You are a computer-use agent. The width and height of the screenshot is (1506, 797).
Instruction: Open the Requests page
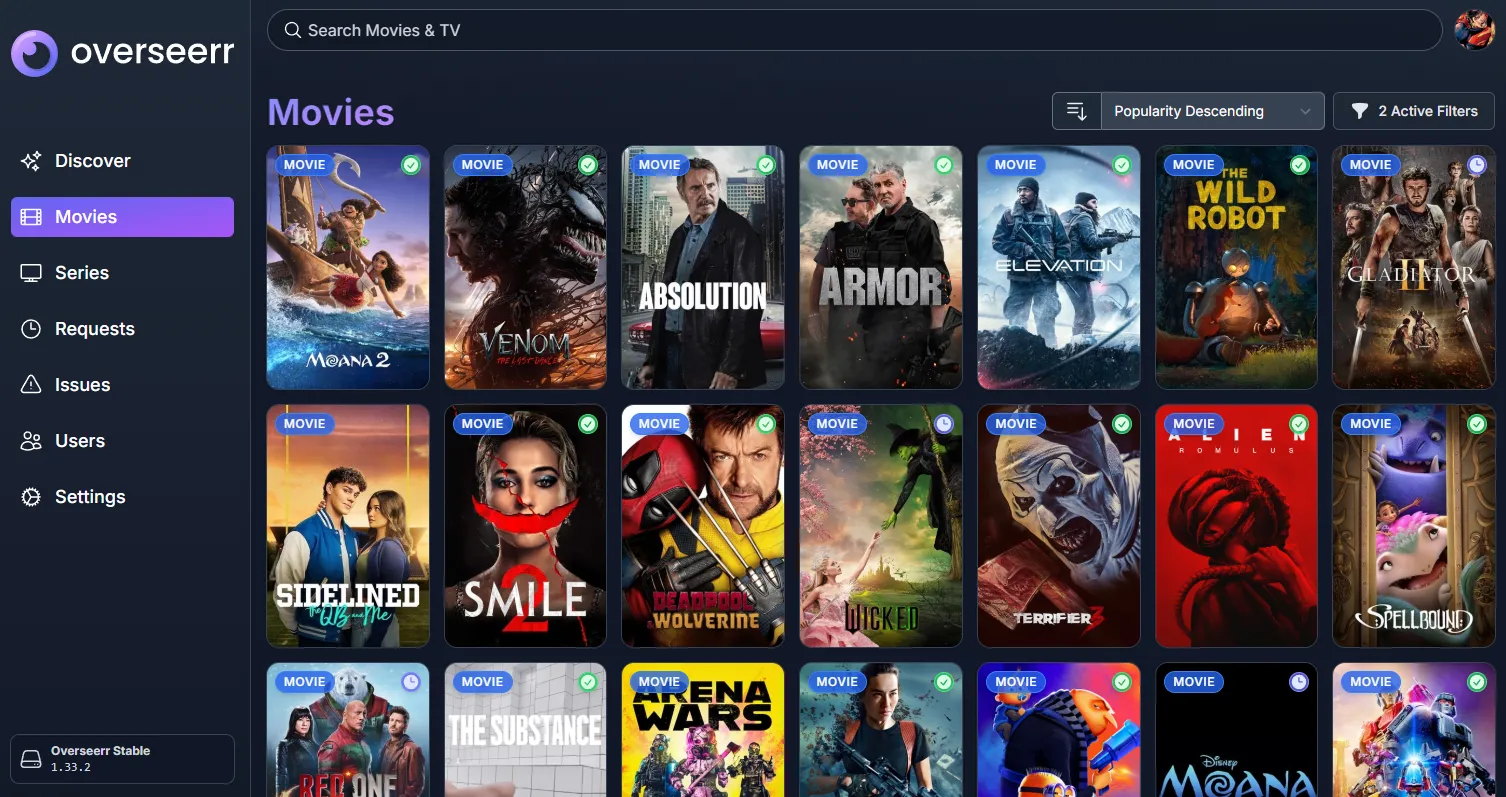(x=94, y=329)
